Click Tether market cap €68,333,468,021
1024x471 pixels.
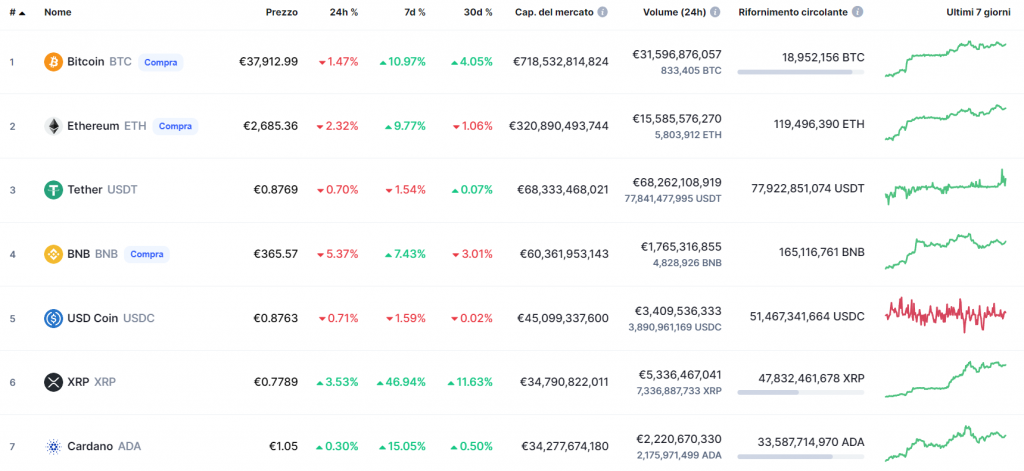coord(563,190)
